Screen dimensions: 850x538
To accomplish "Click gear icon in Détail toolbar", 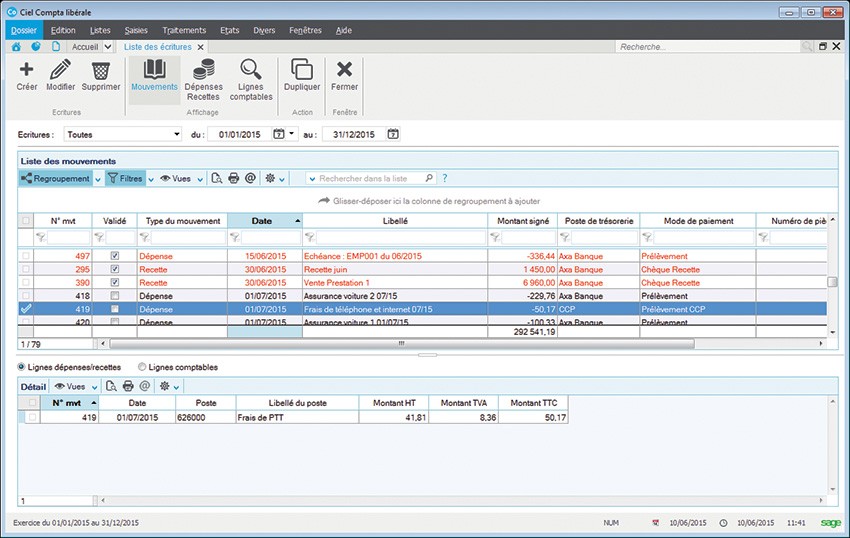I will tap(164, 386).
